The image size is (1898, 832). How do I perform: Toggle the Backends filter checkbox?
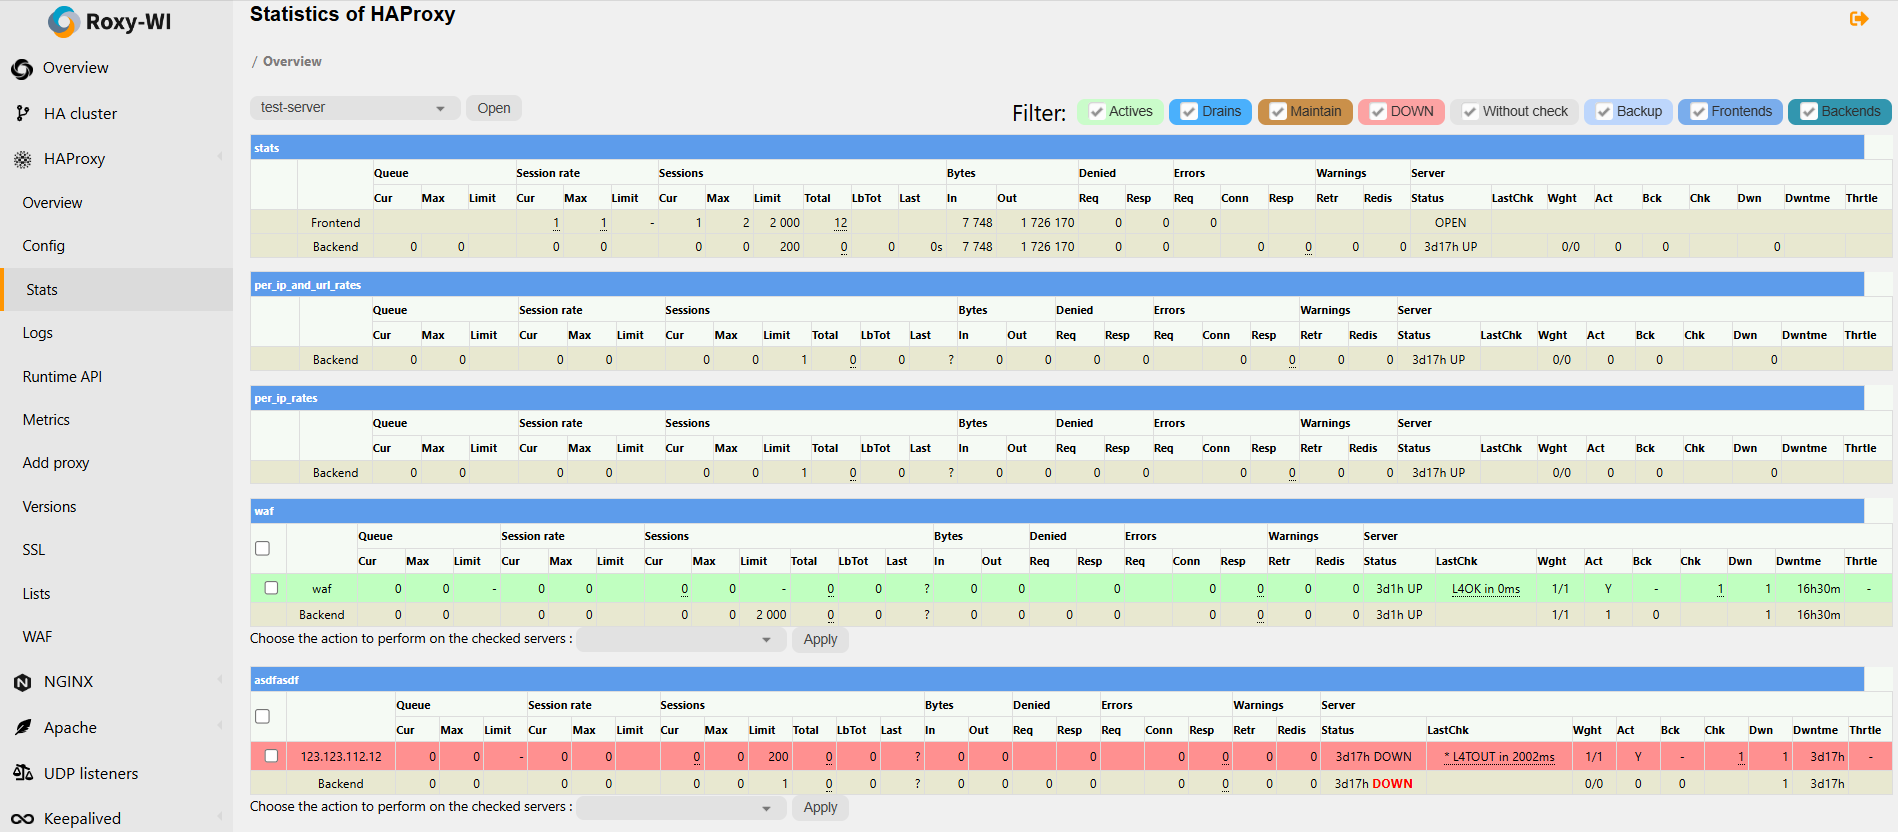click(x=1809, y=112)
